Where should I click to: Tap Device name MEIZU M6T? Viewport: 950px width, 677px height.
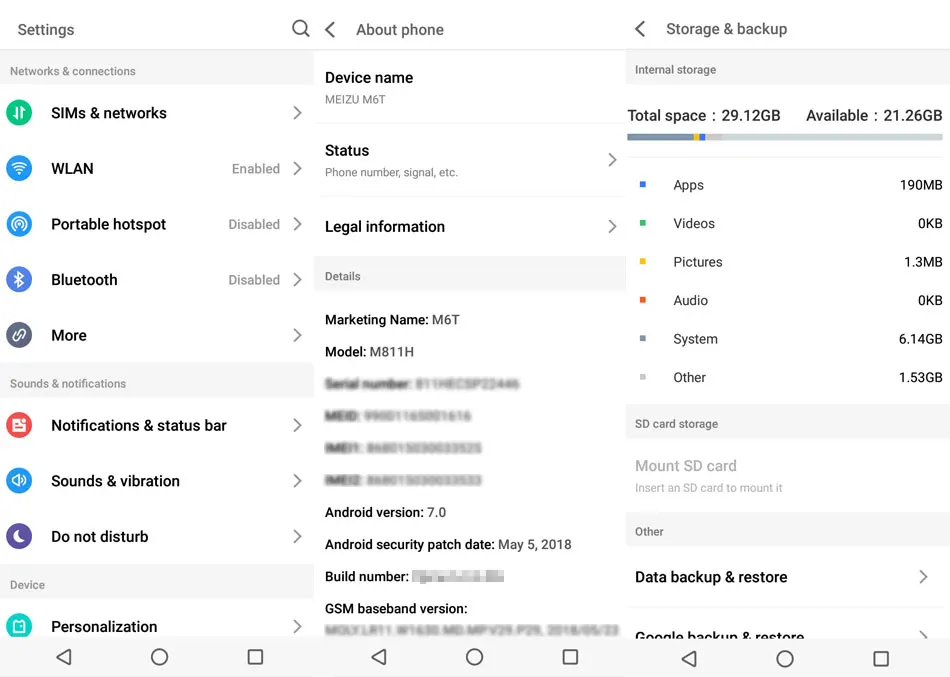[x=470, y=88]
